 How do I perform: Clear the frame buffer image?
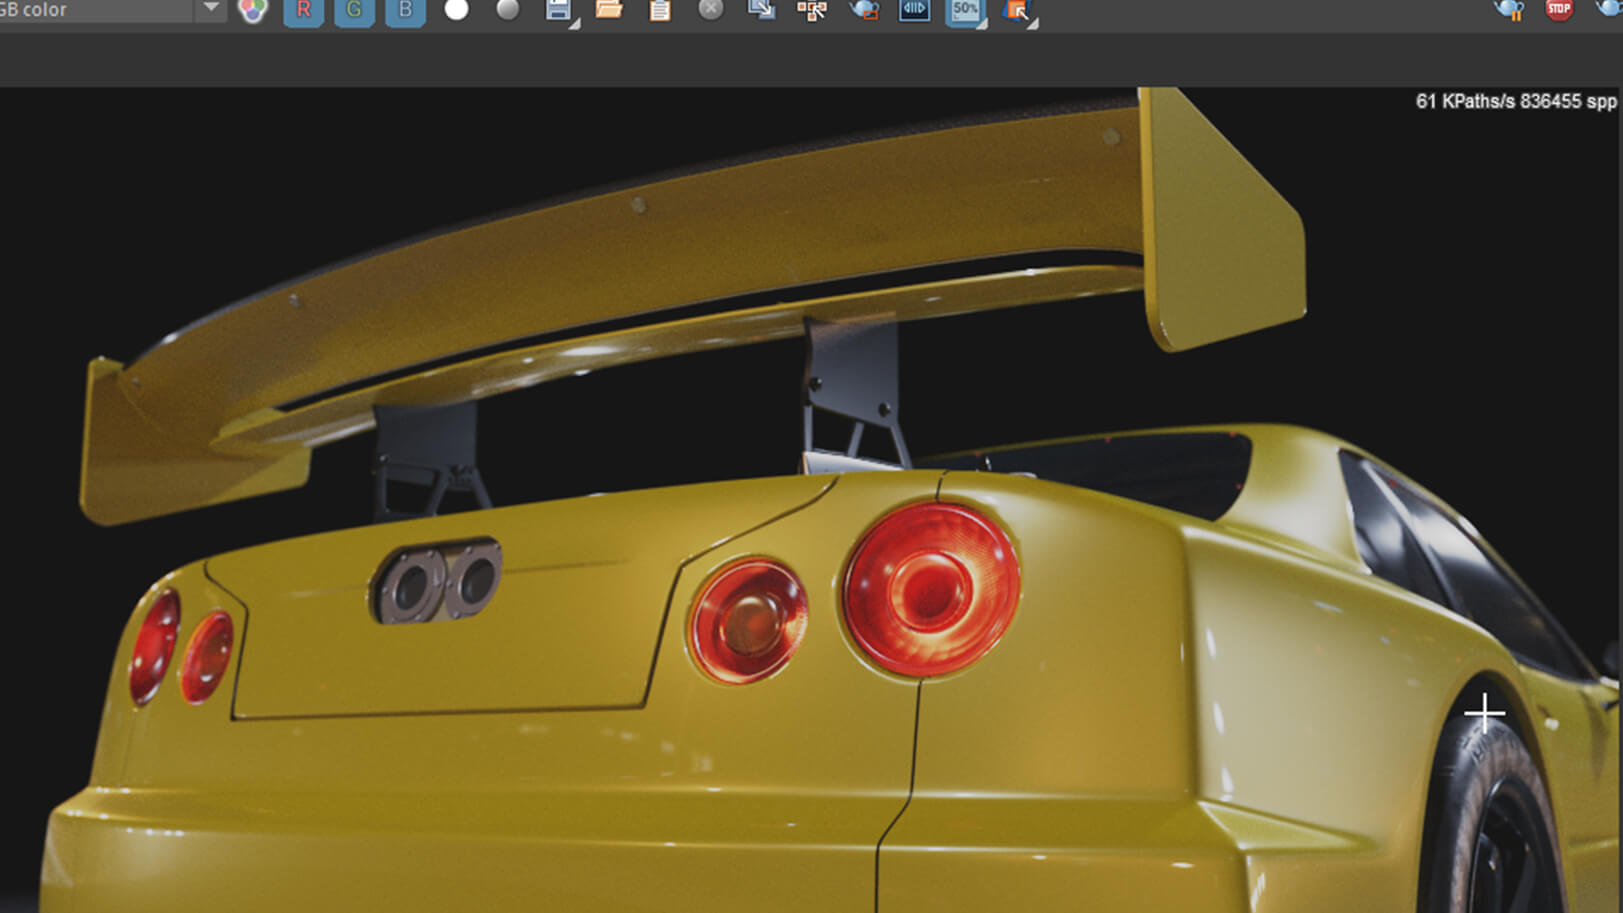click(x=711, y=10)
